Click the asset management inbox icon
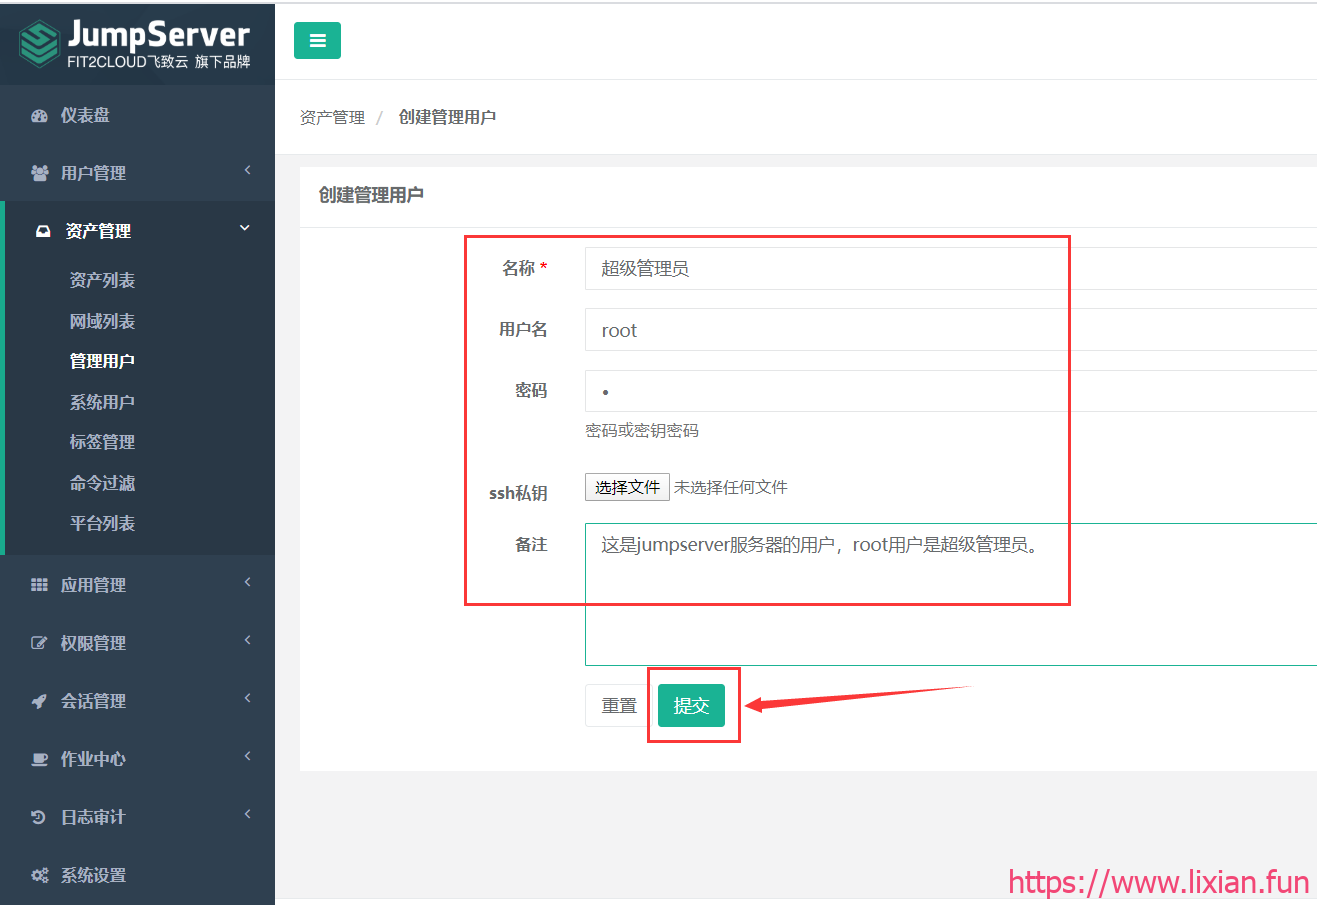The image size is (1317, 905). [43, 231]
